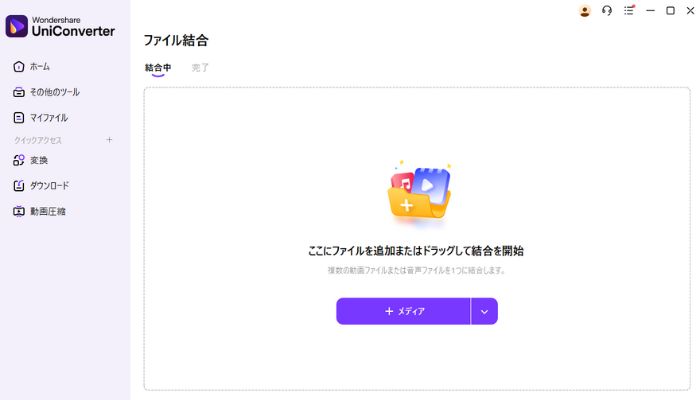Close the UniConverter window
Screen dimensions: 700x400
(690, 10)
